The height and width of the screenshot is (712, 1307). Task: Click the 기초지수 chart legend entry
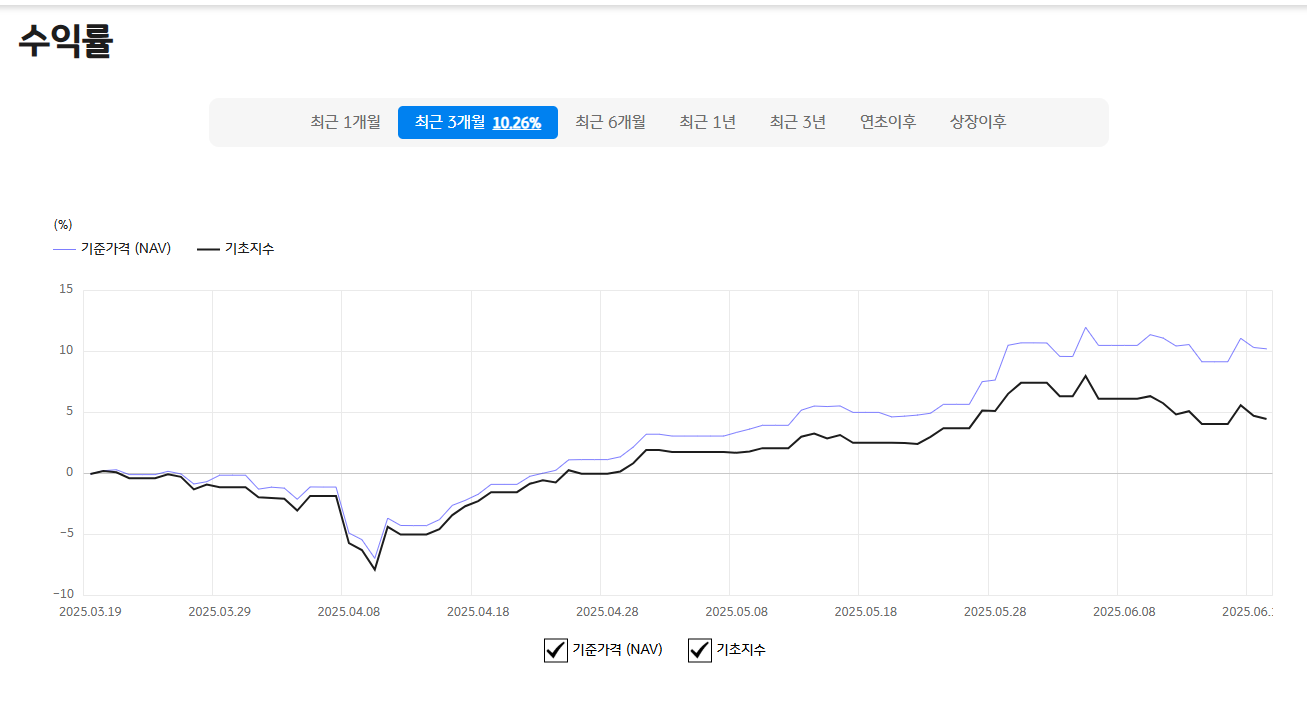pyautogui.click(x=236, y=249)
